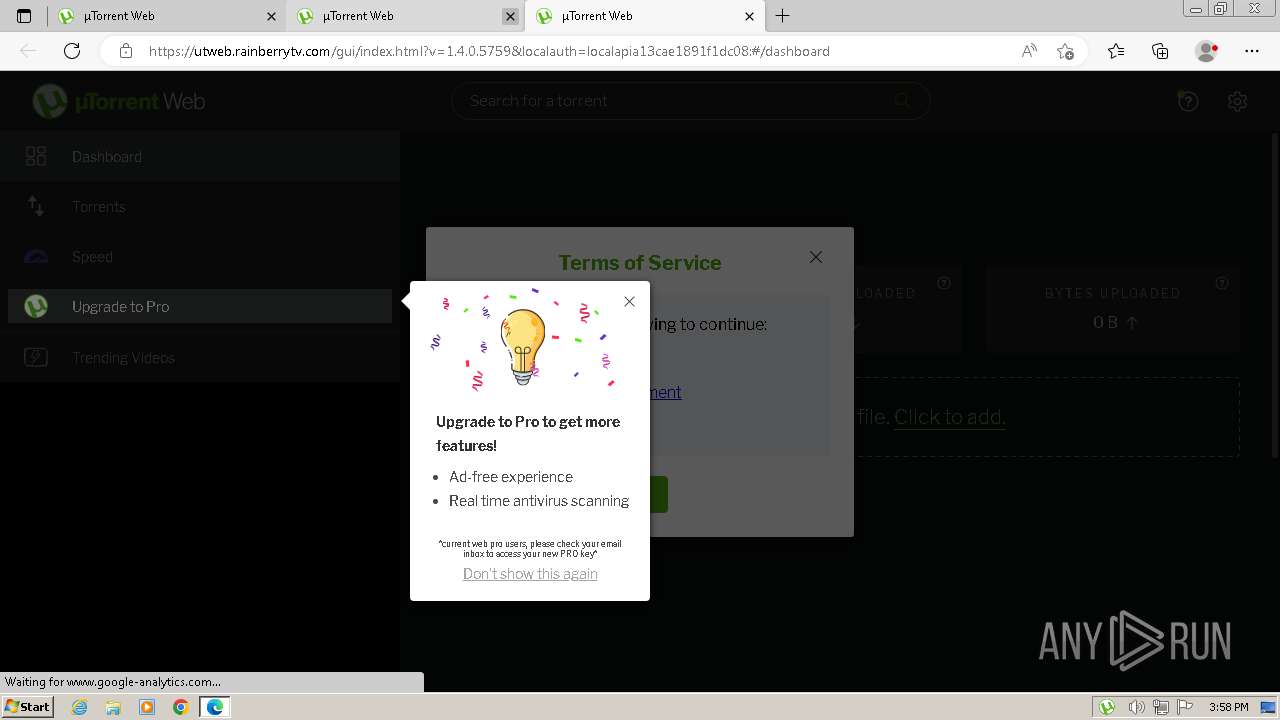Switch to the second µTorrent Web tab
This screenshot has height=720, width=1280.
click(x=405, y=16)
